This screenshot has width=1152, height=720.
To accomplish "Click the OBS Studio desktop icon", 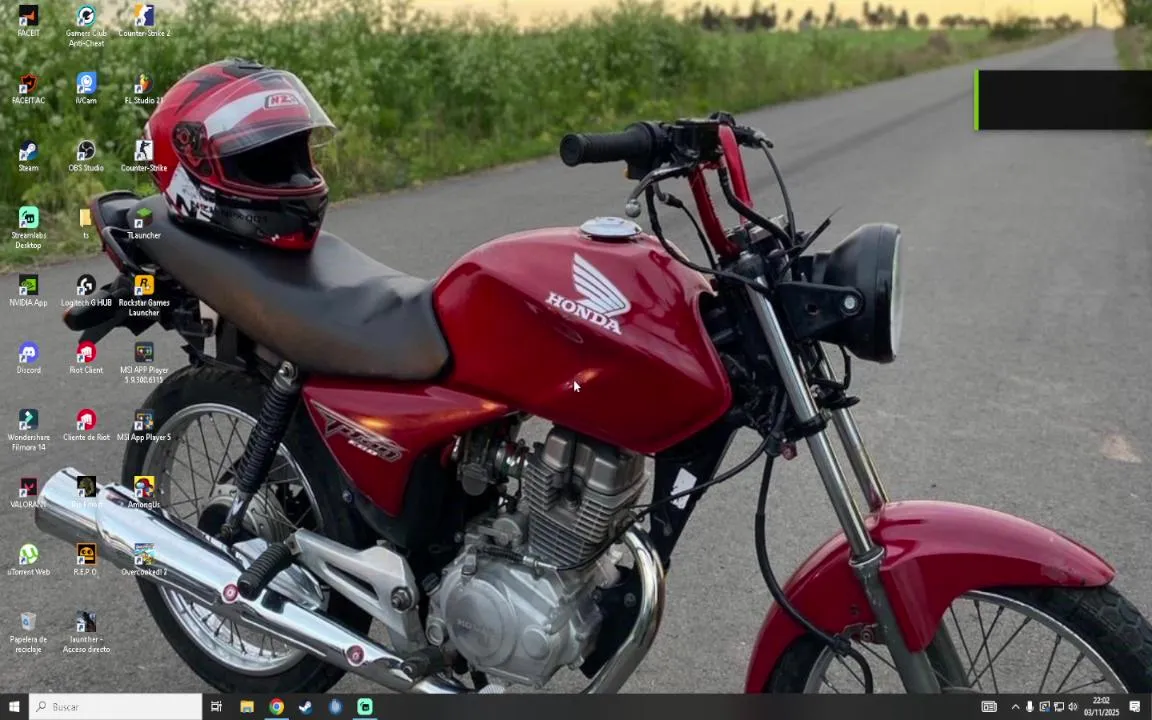I will 86,156.
